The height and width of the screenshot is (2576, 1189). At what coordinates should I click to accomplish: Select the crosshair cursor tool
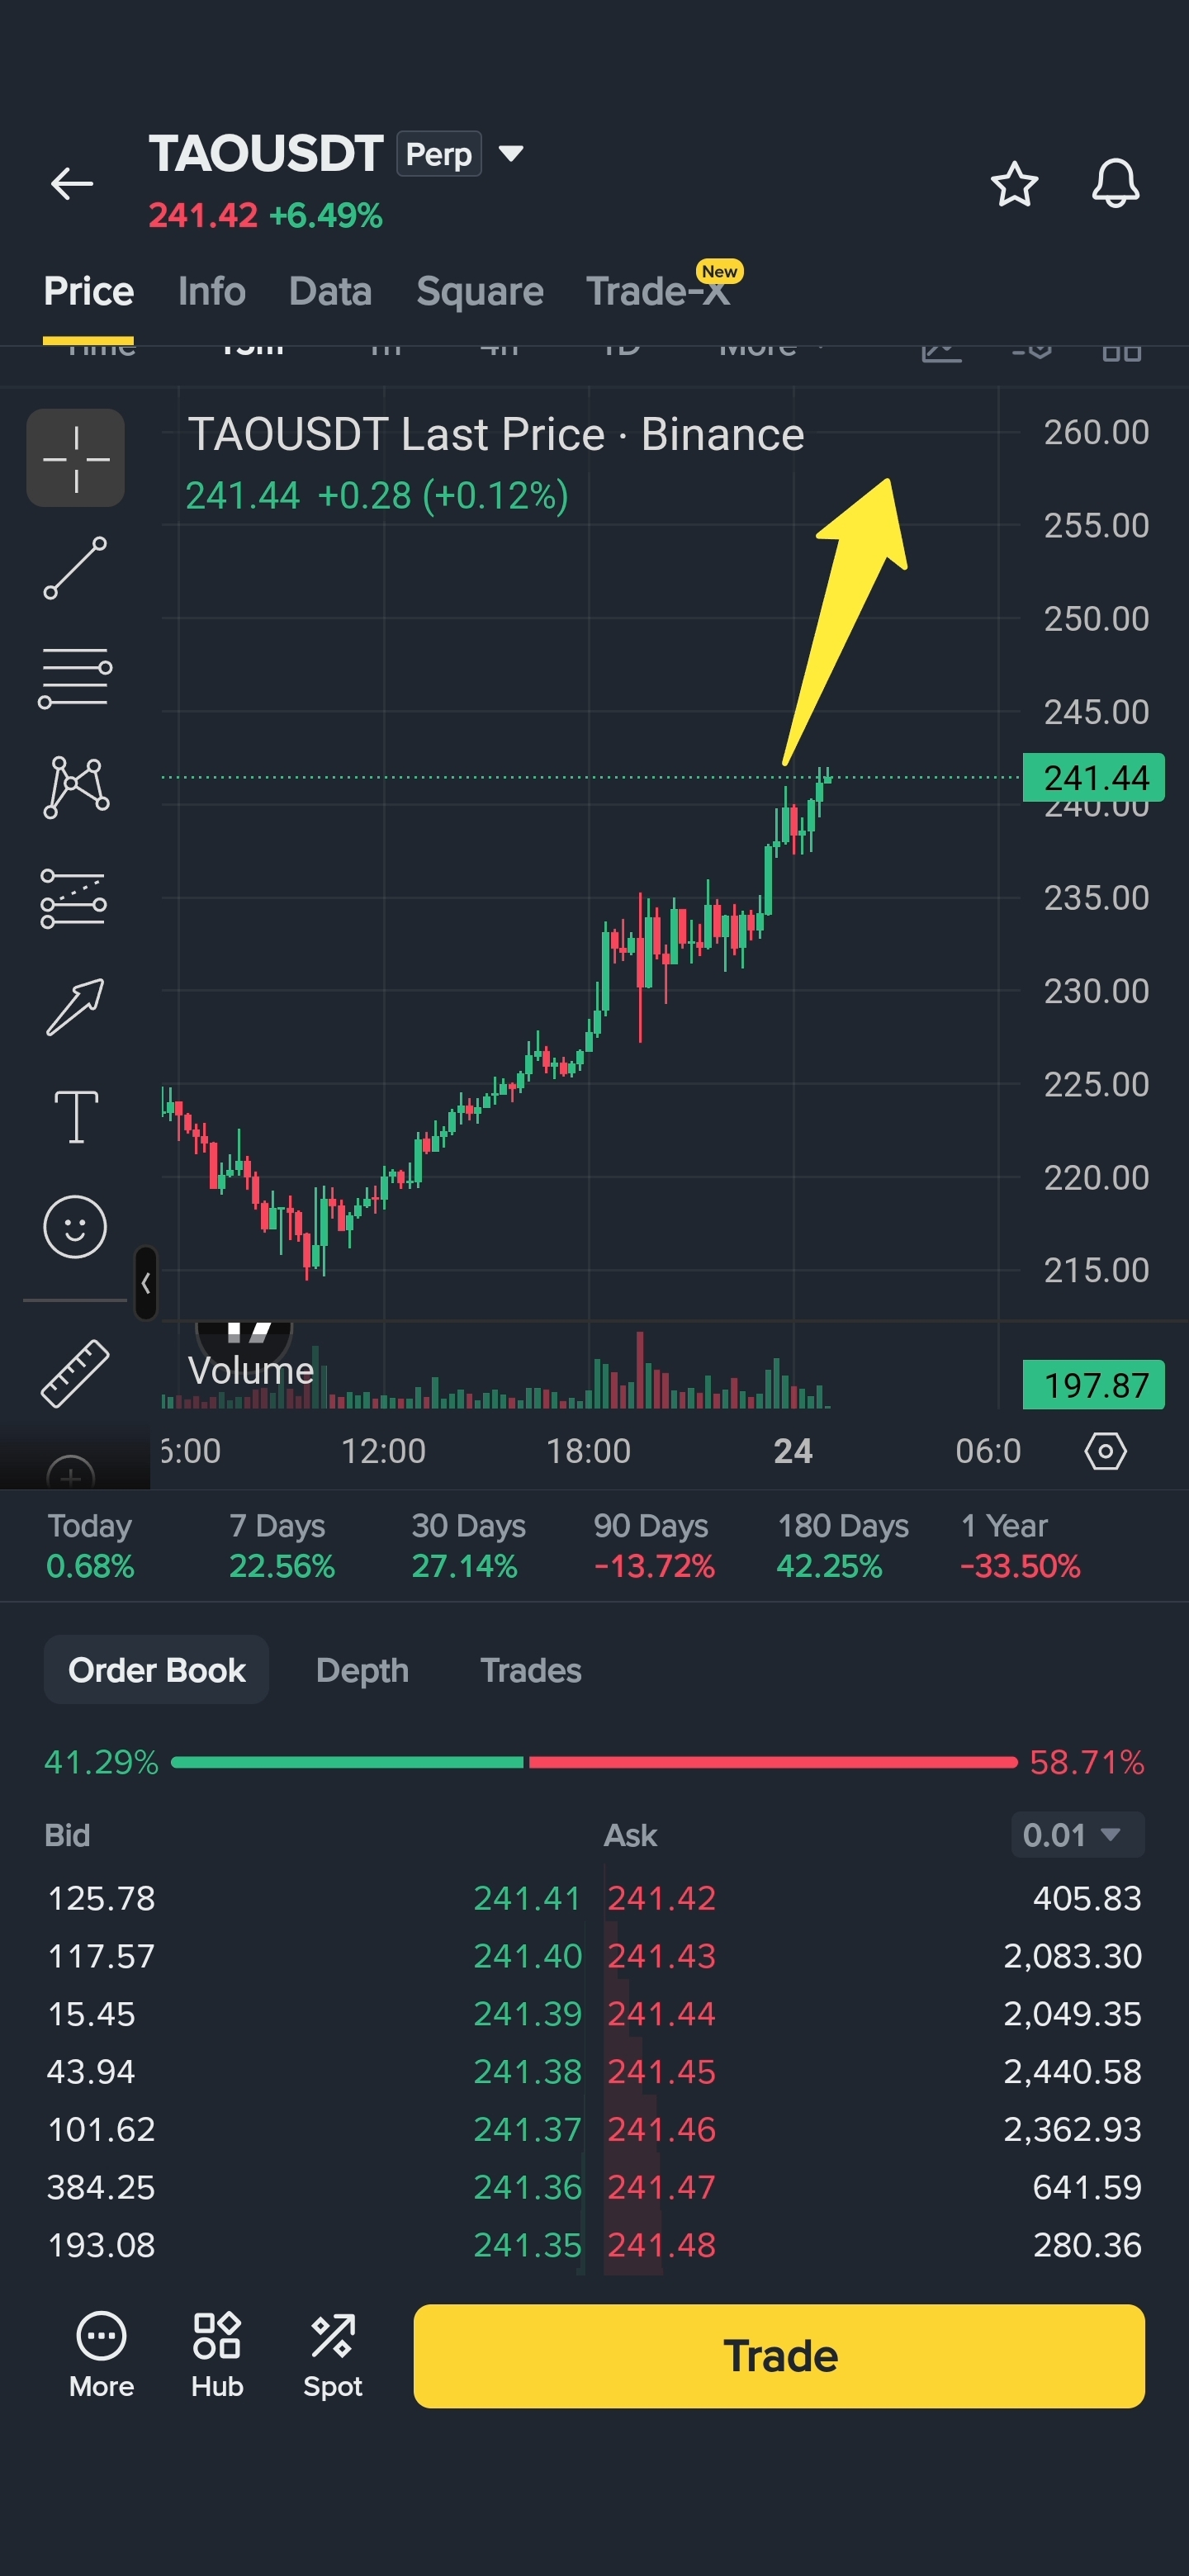click(x=76, y=458)
